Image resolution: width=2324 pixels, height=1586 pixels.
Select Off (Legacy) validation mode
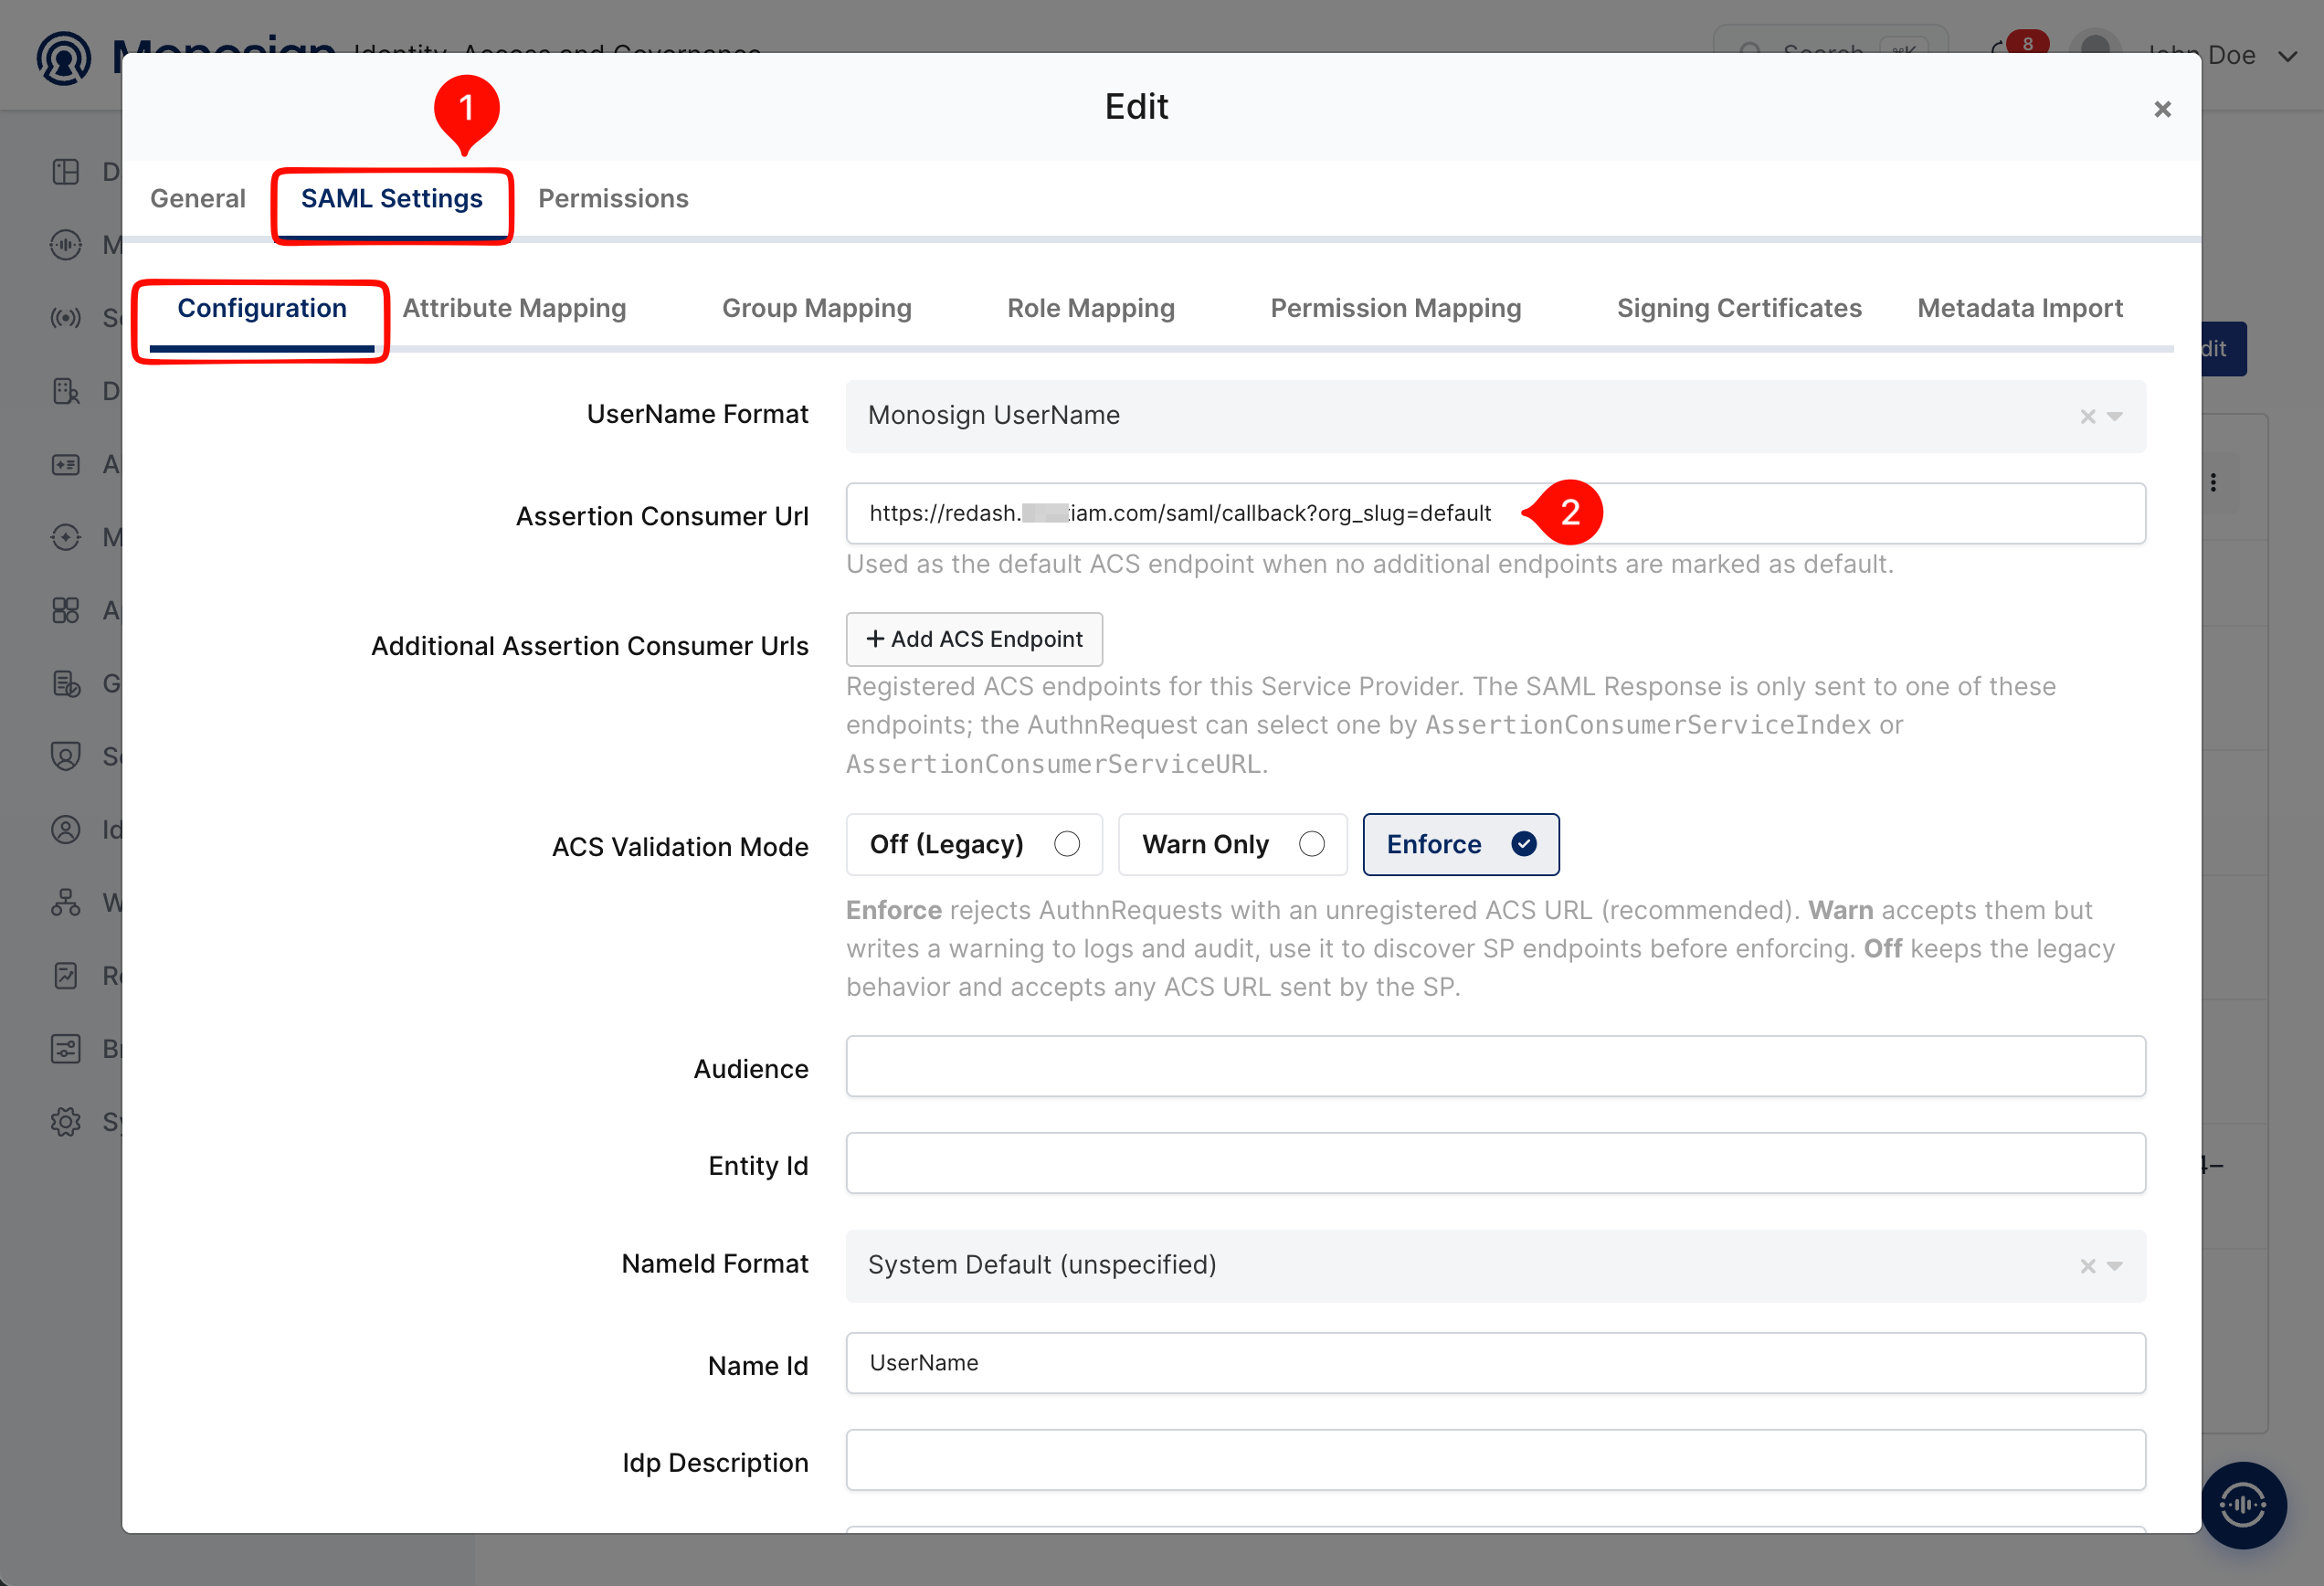tap(974, 844)
